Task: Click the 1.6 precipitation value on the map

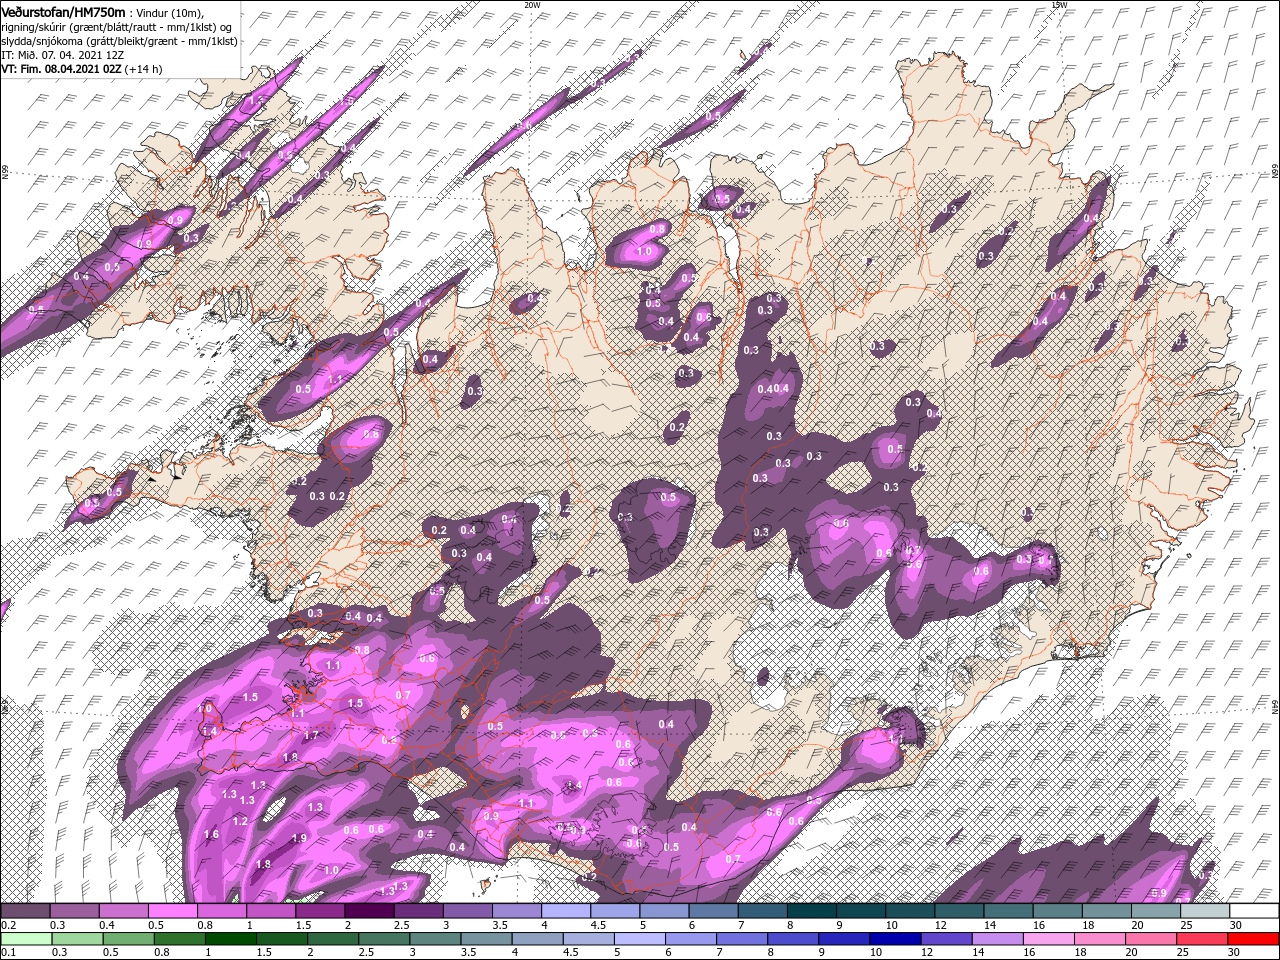Action: click(x=211, y=834)
